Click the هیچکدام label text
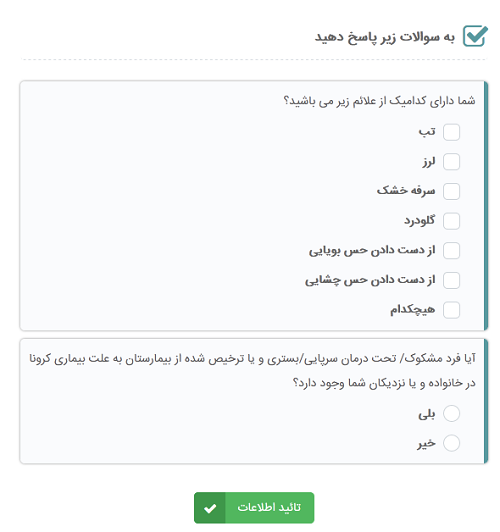Screen dimensions: 500x532 pyautogui.click(x=412, y=309)
